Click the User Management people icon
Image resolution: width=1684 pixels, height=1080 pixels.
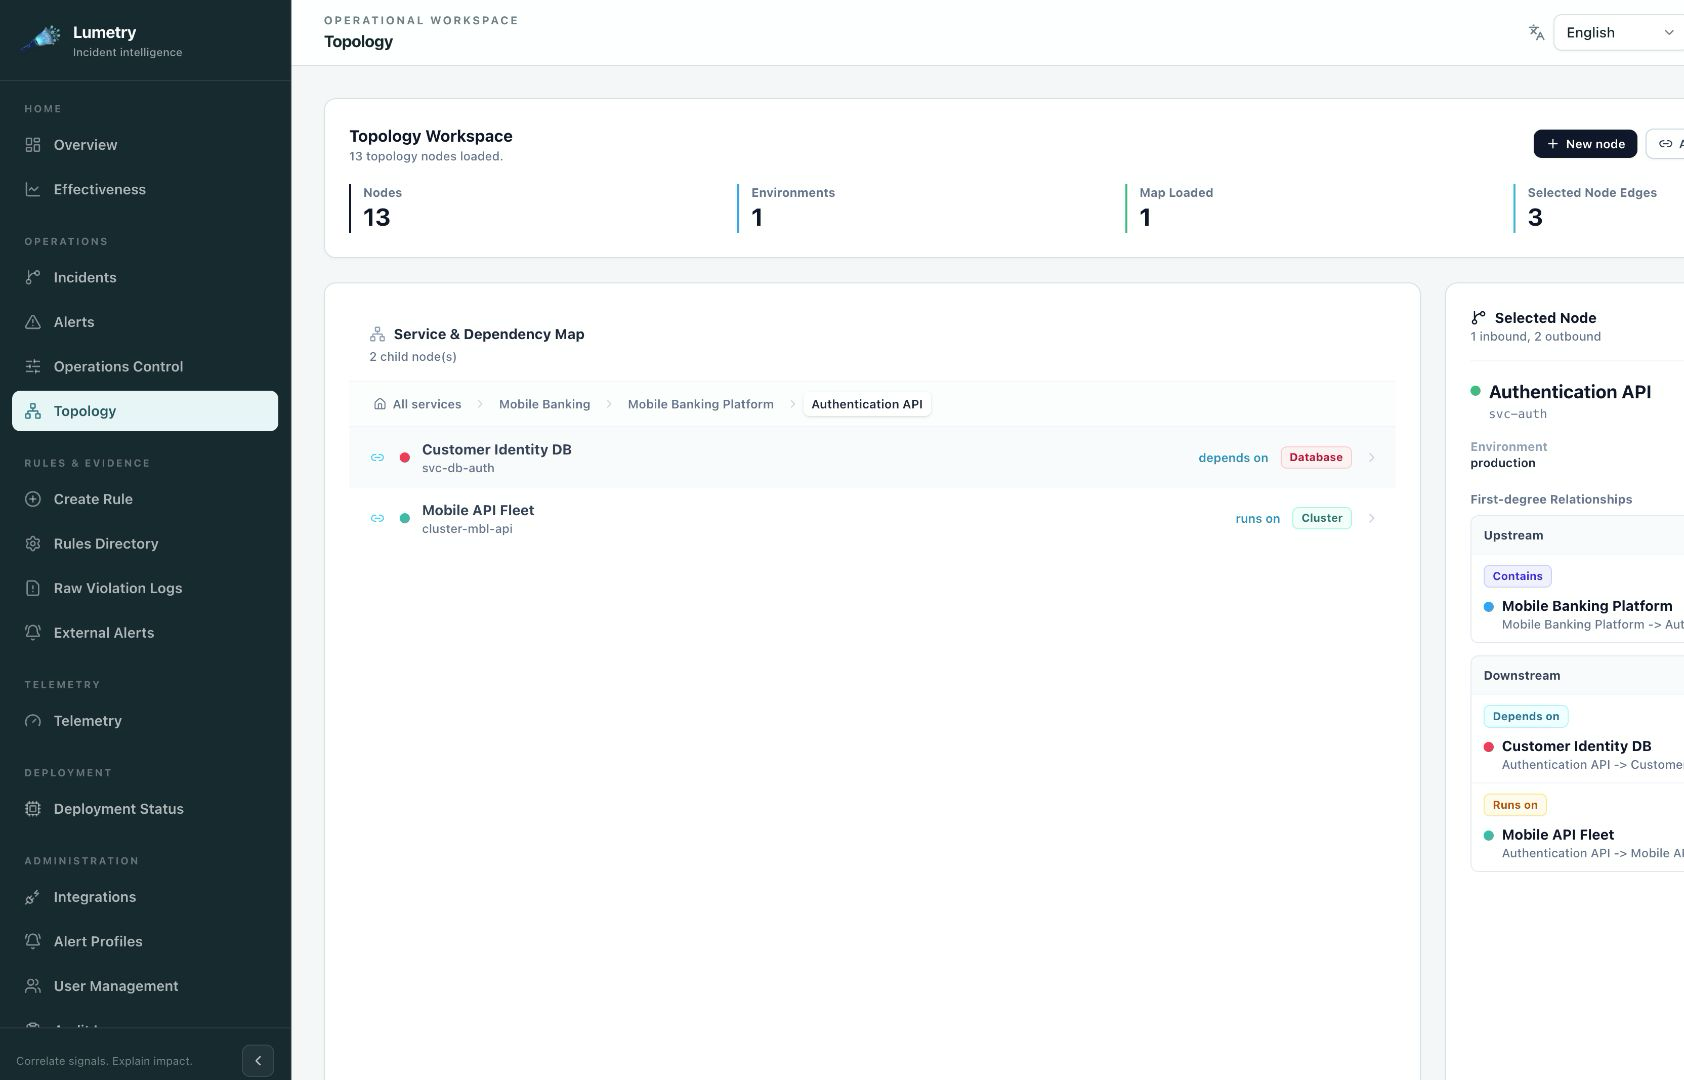(33, 986)
